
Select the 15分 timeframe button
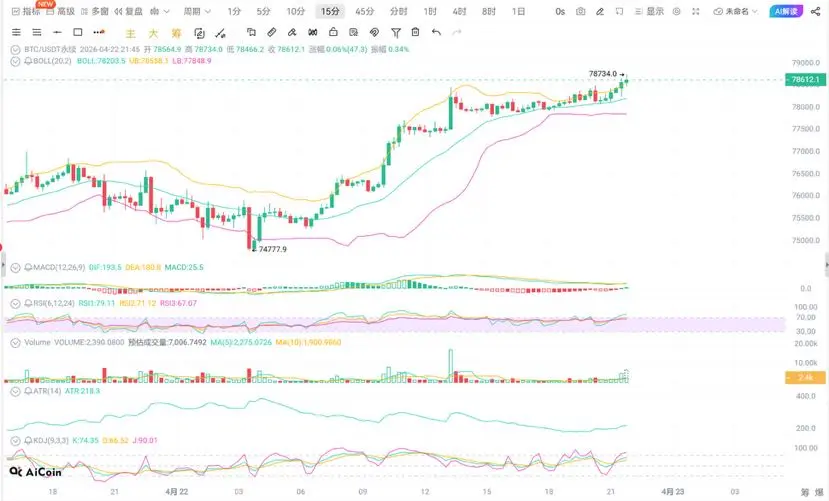point(330,11)
